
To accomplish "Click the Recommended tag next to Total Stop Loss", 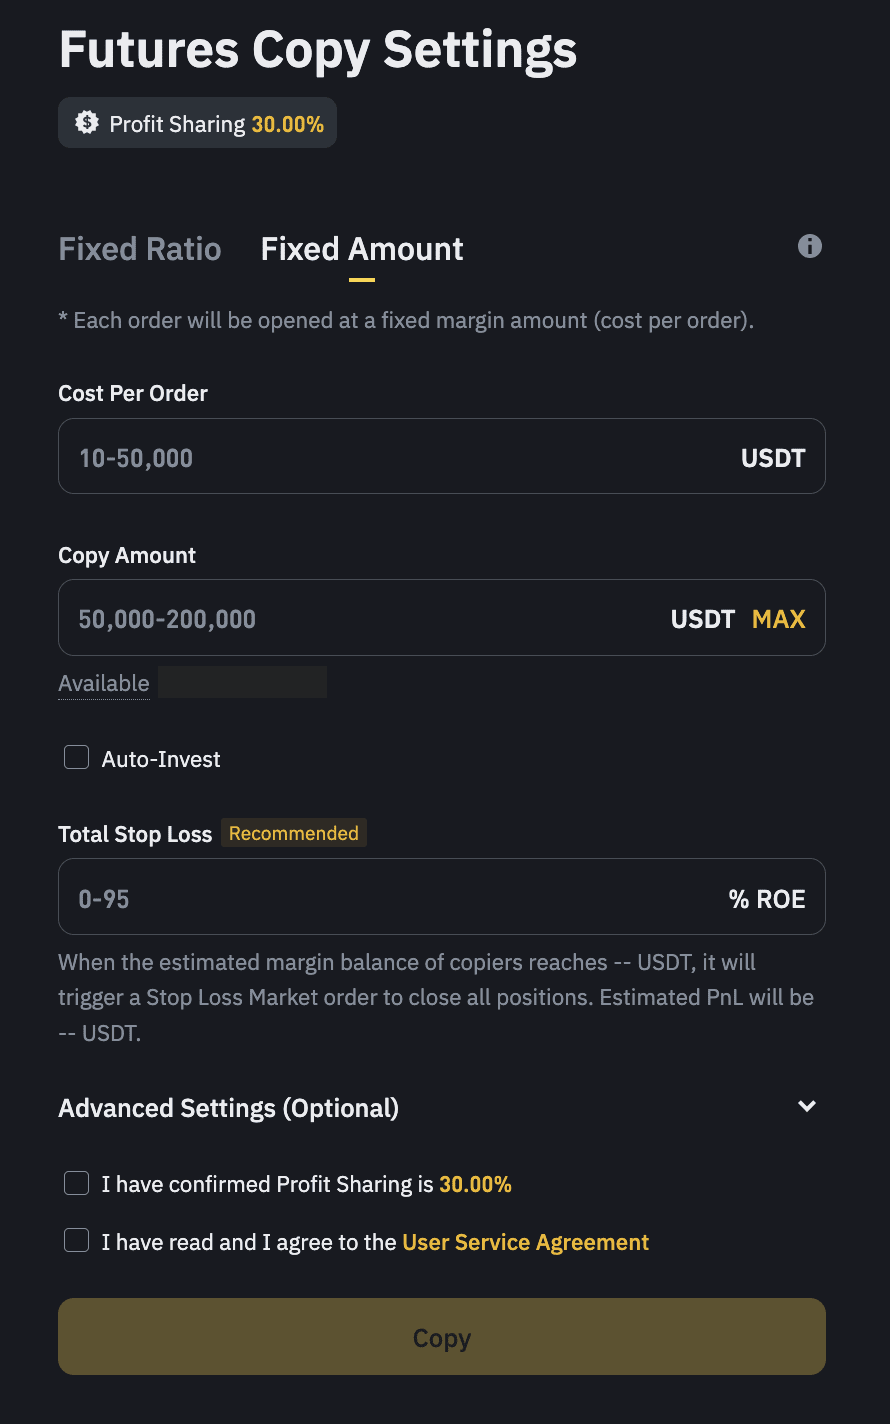I will [x=294, y=833].
